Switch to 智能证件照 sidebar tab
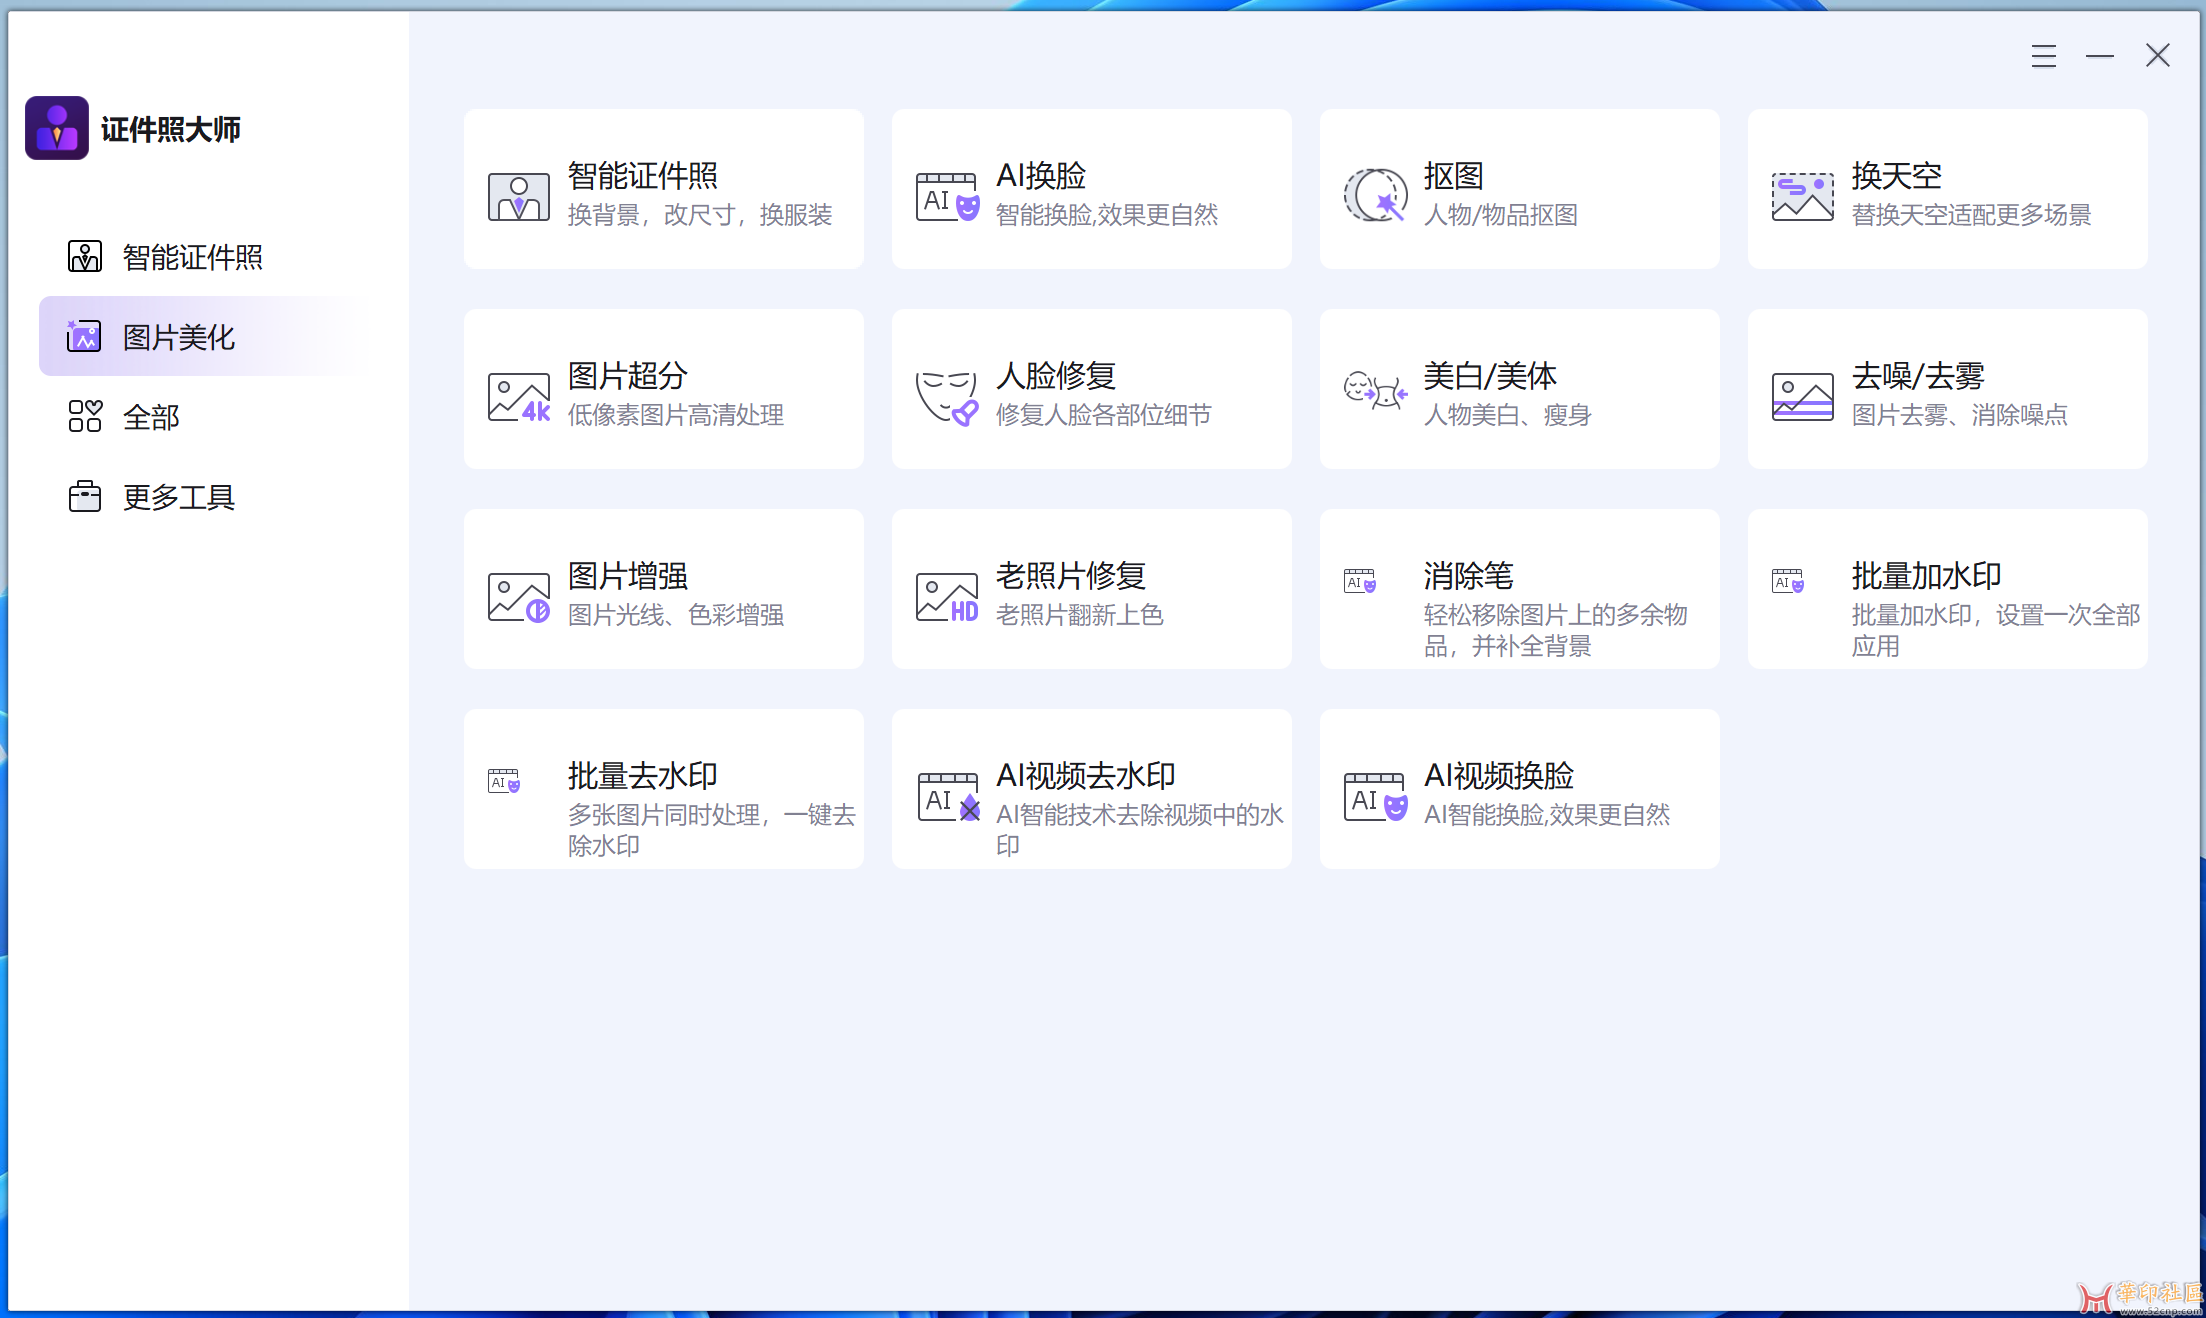 point(190,257)
